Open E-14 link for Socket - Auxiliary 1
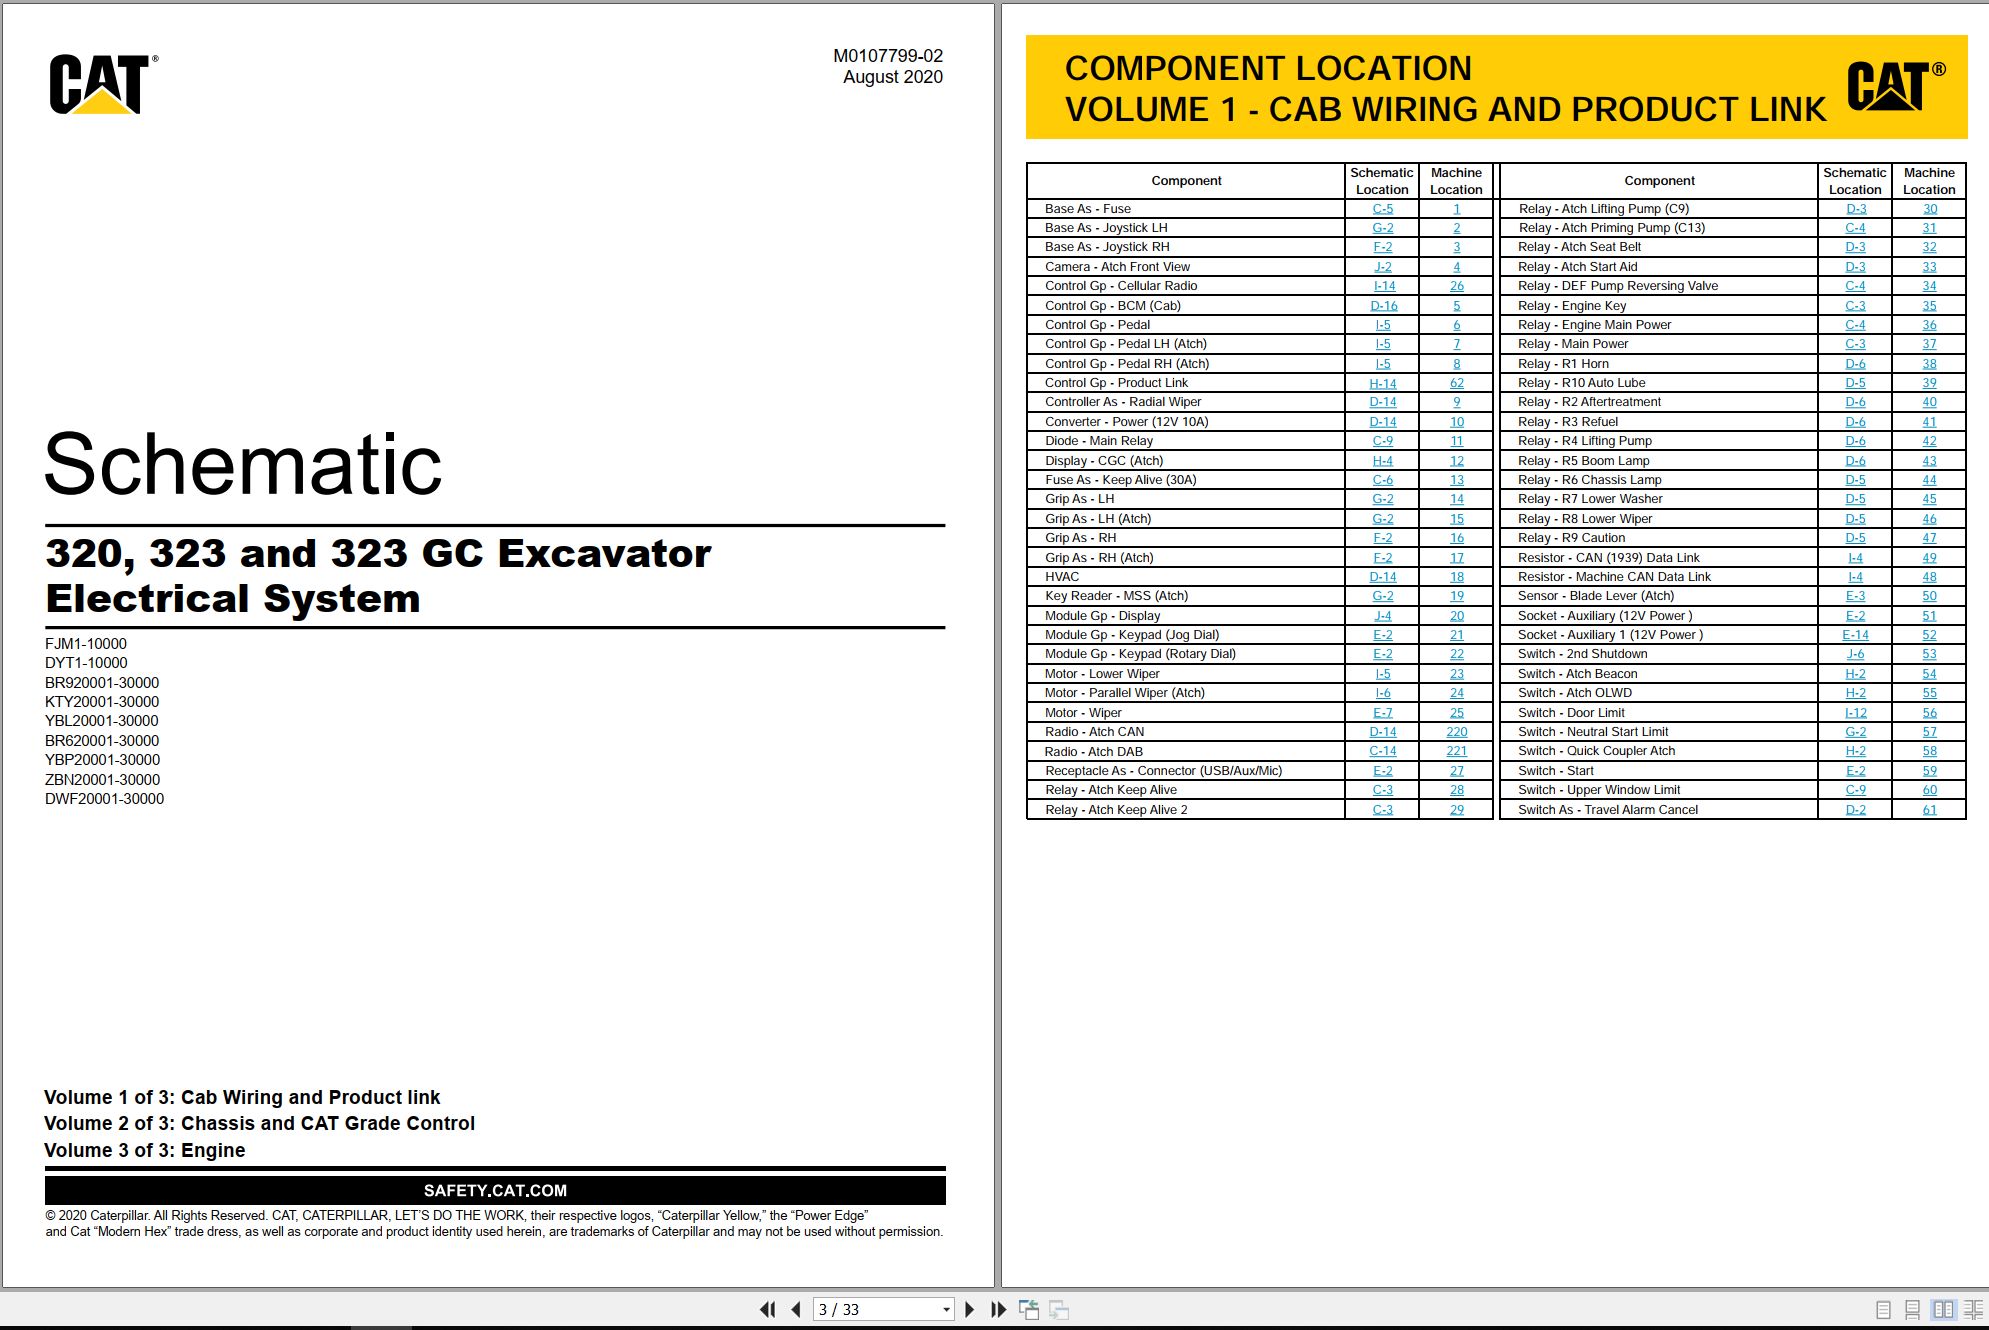This screenshot has height=1330, width=1989. (1855, 635)
